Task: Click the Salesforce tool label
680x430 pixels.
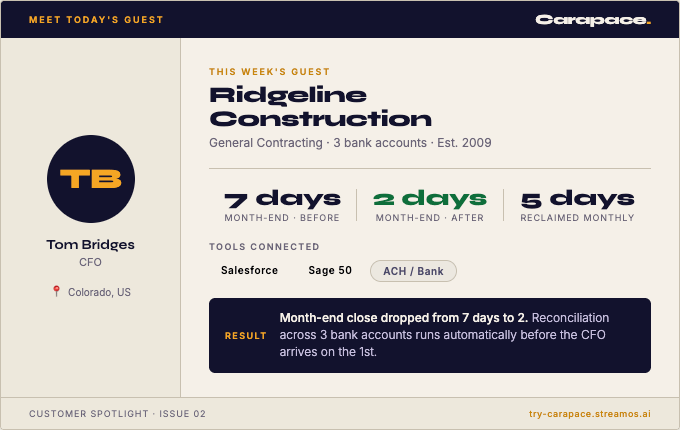Action: point(249,270)
